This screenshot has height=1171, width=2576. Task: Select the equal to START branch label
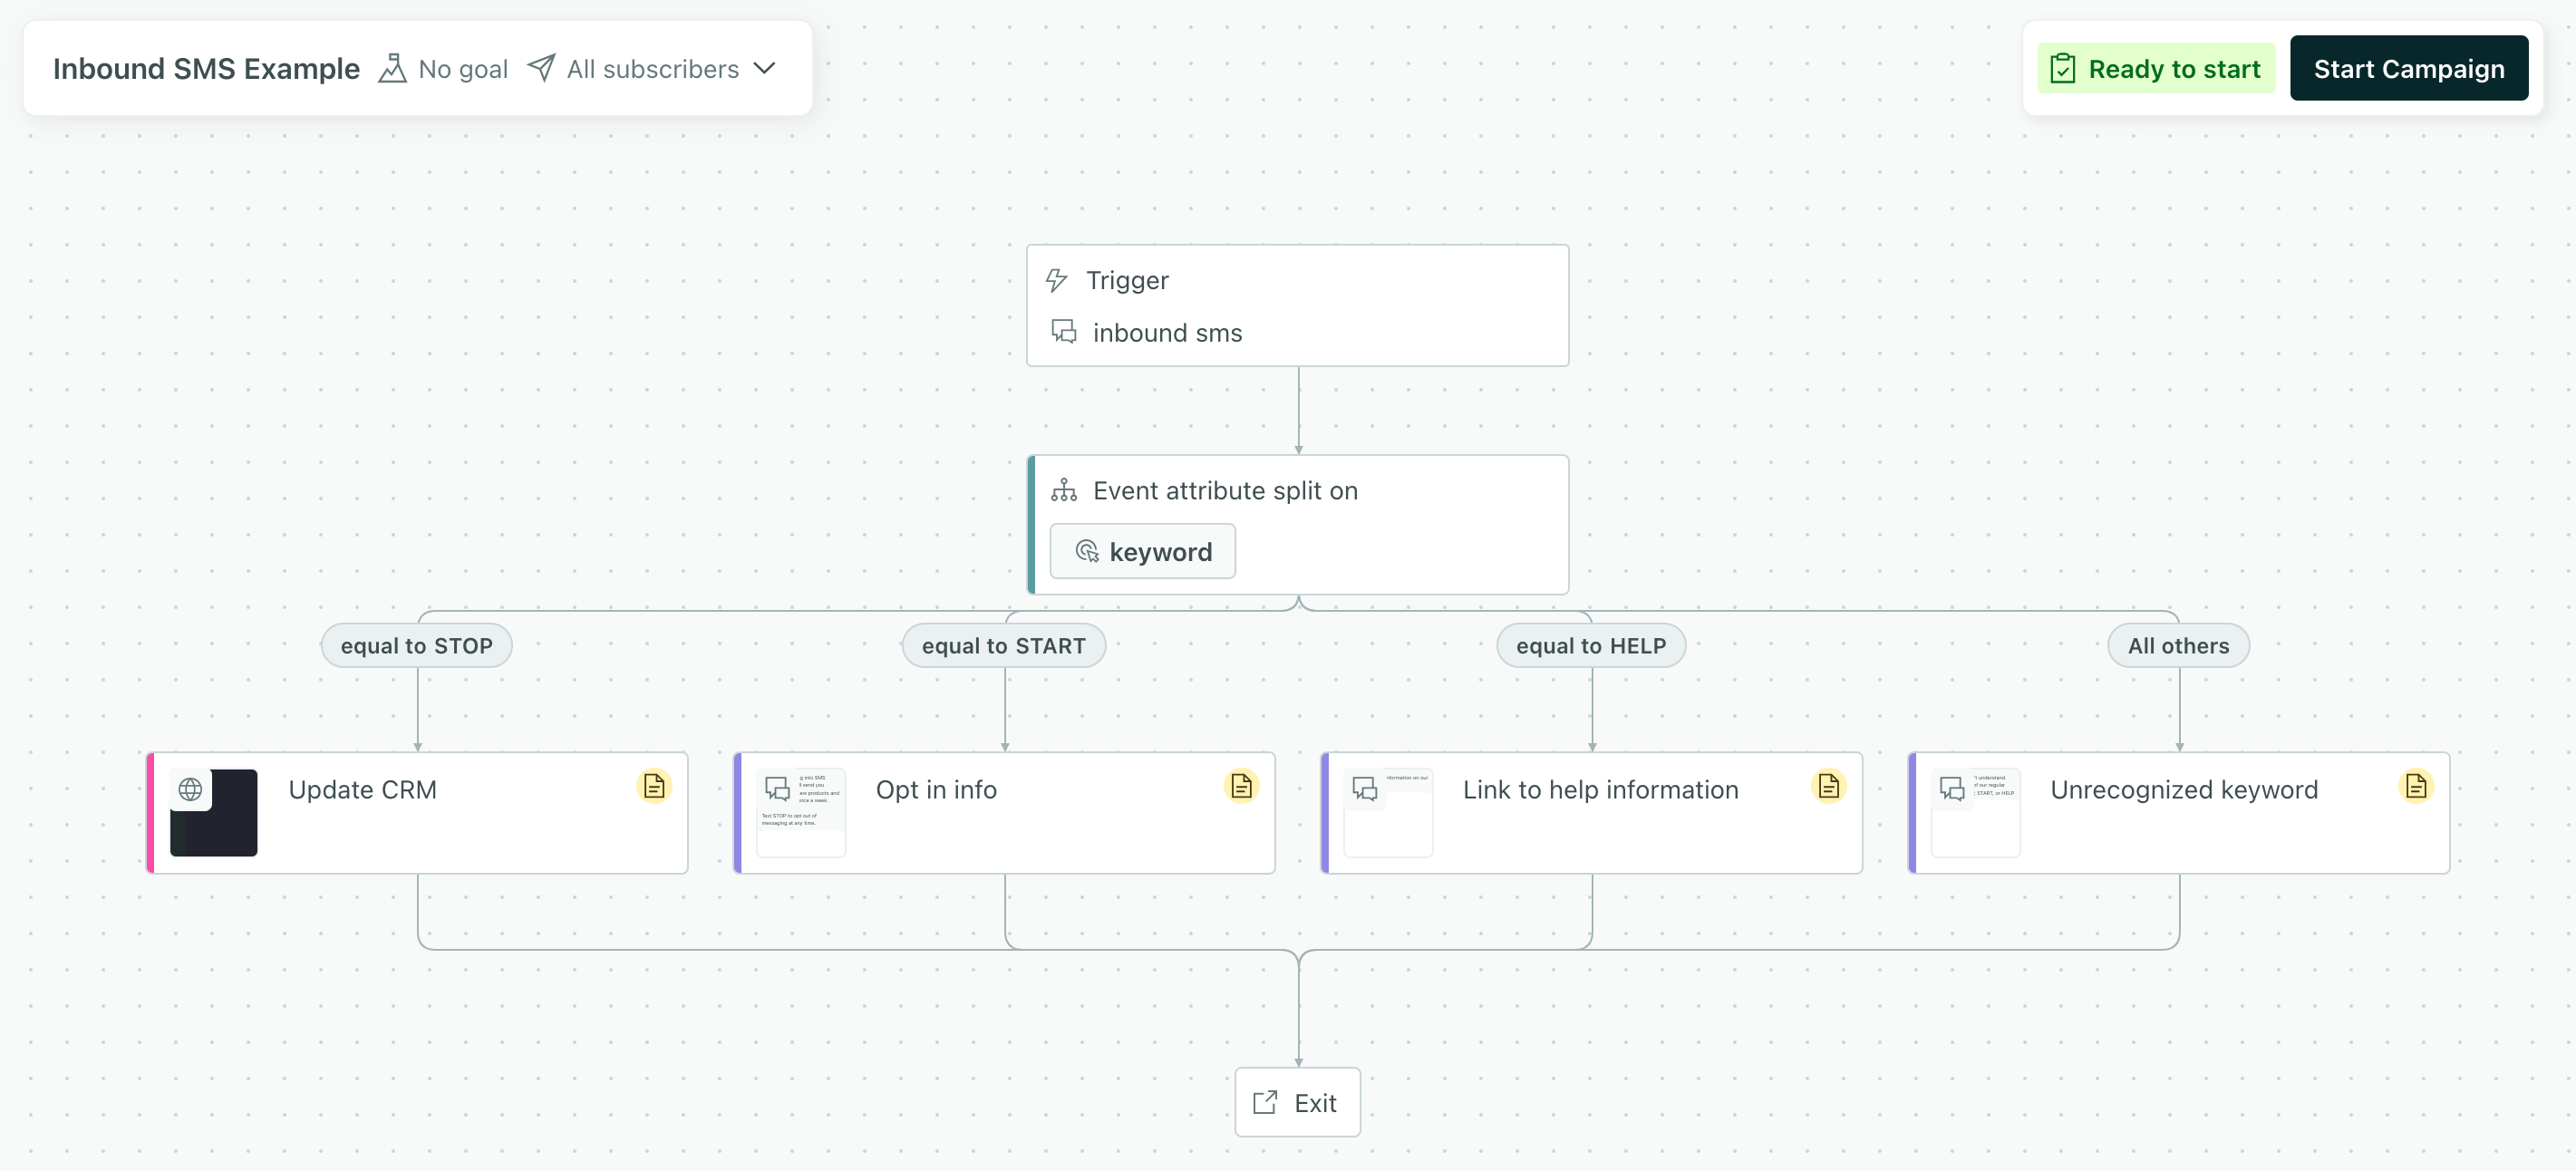tap(1004, 645)
